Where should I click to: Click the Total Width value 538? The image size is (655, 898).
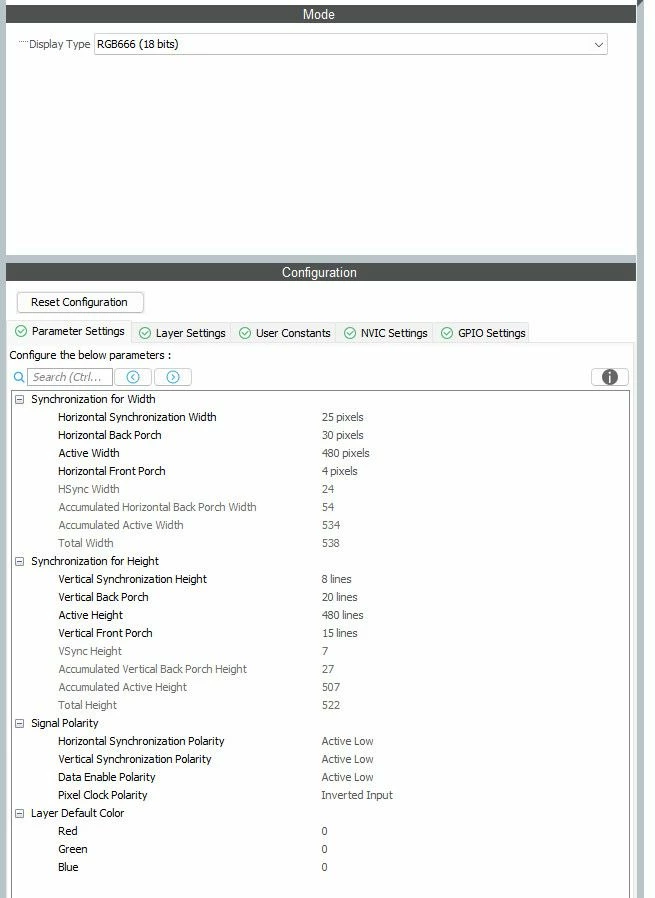[x=331, y=543]
